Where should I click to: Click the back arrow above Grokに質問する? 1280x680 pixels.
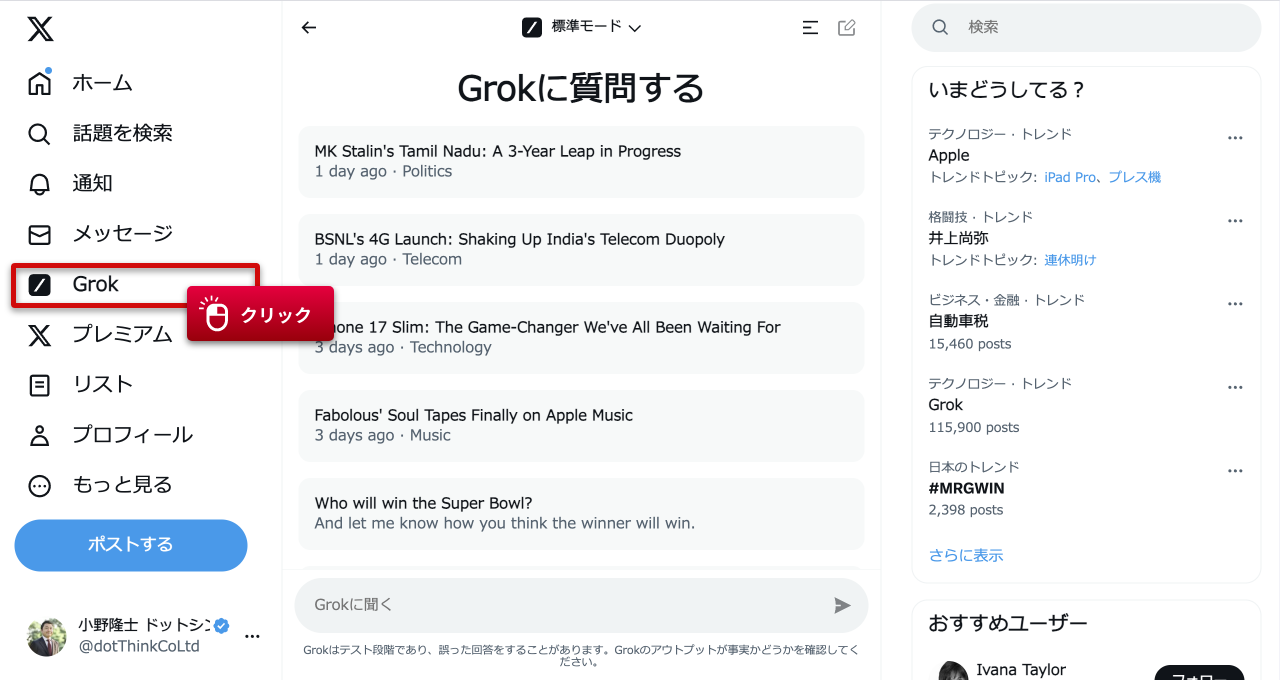pyautogui.click(x=308, y=27)
